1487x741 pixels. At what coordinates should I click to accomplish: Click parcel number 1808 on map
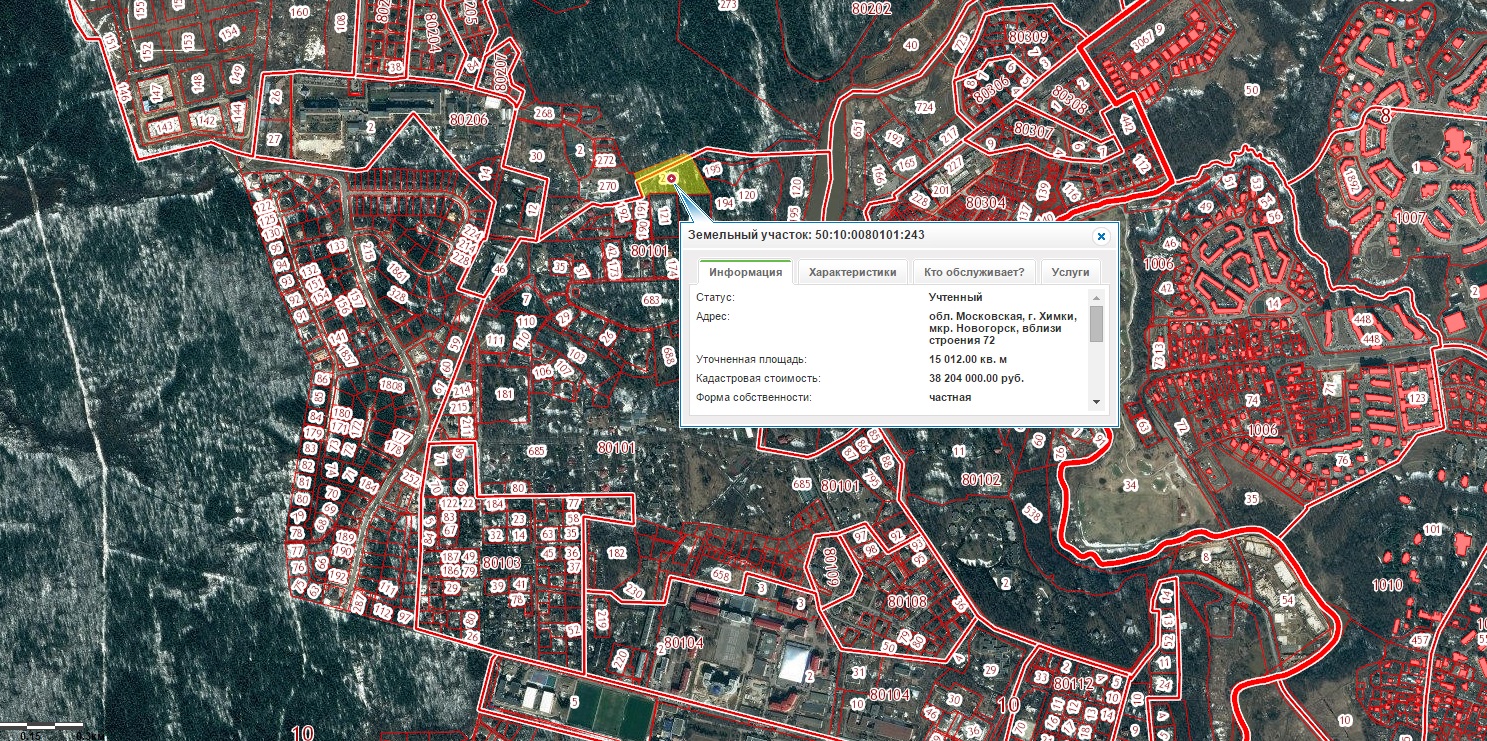pos(390,386)
